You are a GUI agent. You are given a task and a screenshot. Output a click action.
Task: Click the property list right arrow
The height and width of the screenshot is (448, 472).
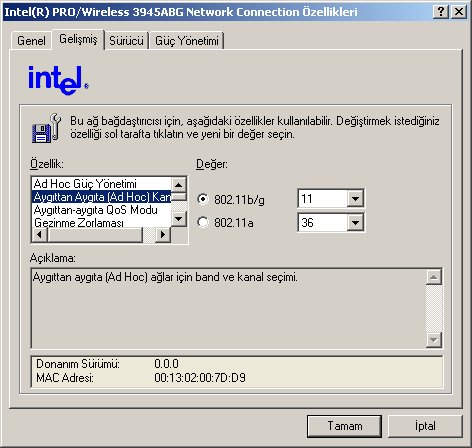coord(163,235)
